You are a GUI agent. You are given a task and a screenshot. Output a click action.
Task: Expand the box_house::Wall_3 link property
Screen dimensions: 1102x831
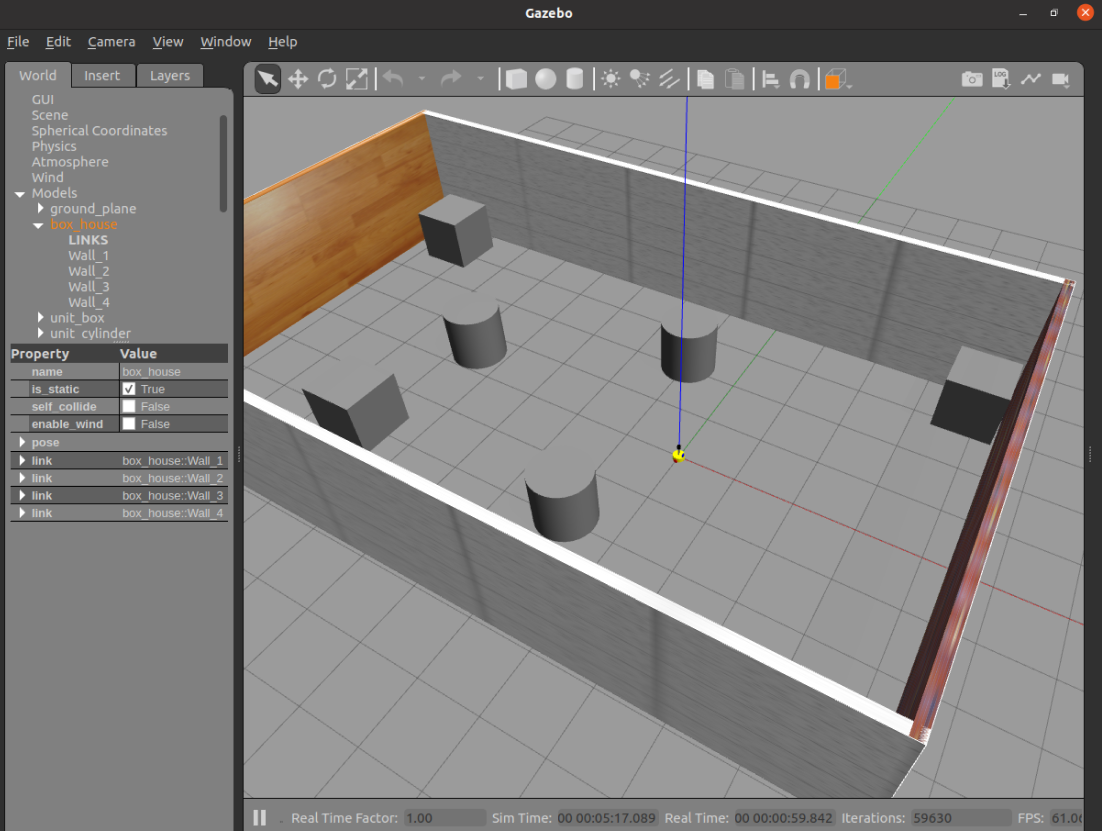point(22,496)
